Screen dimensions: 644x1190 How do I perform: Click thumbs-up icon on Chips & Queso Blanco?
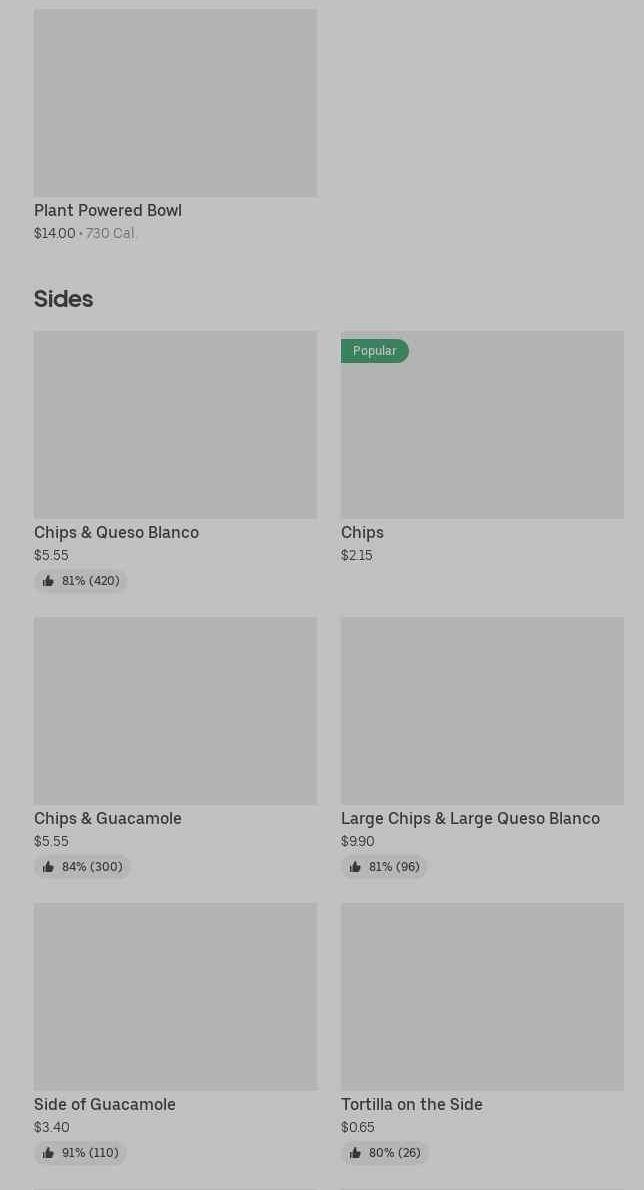point(48,581)
